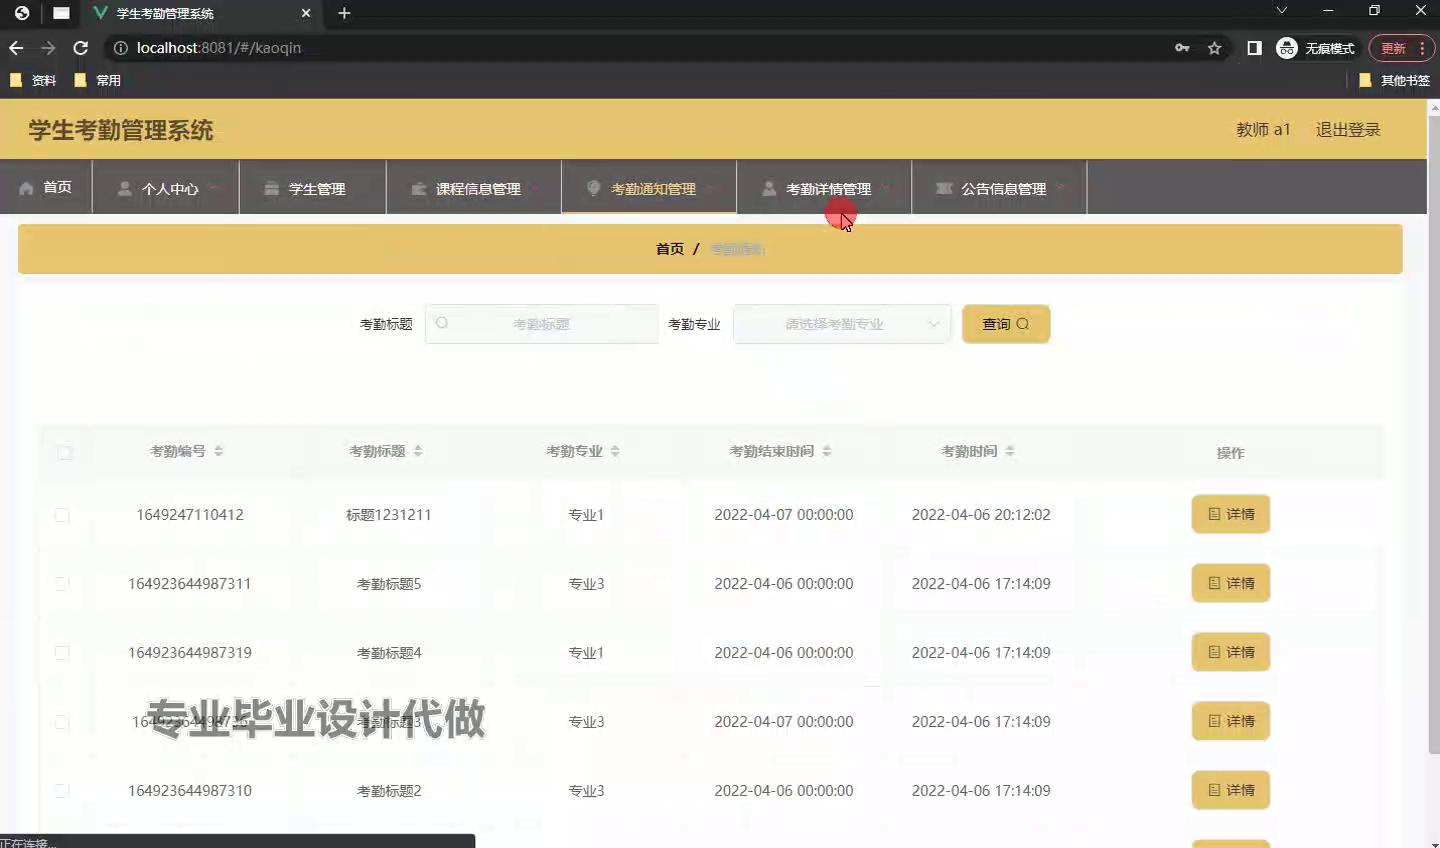The height and width of the screenshot is (848, 1440).
Task: Check the row 164923644987319 checkbox
Action: [62, 653]
